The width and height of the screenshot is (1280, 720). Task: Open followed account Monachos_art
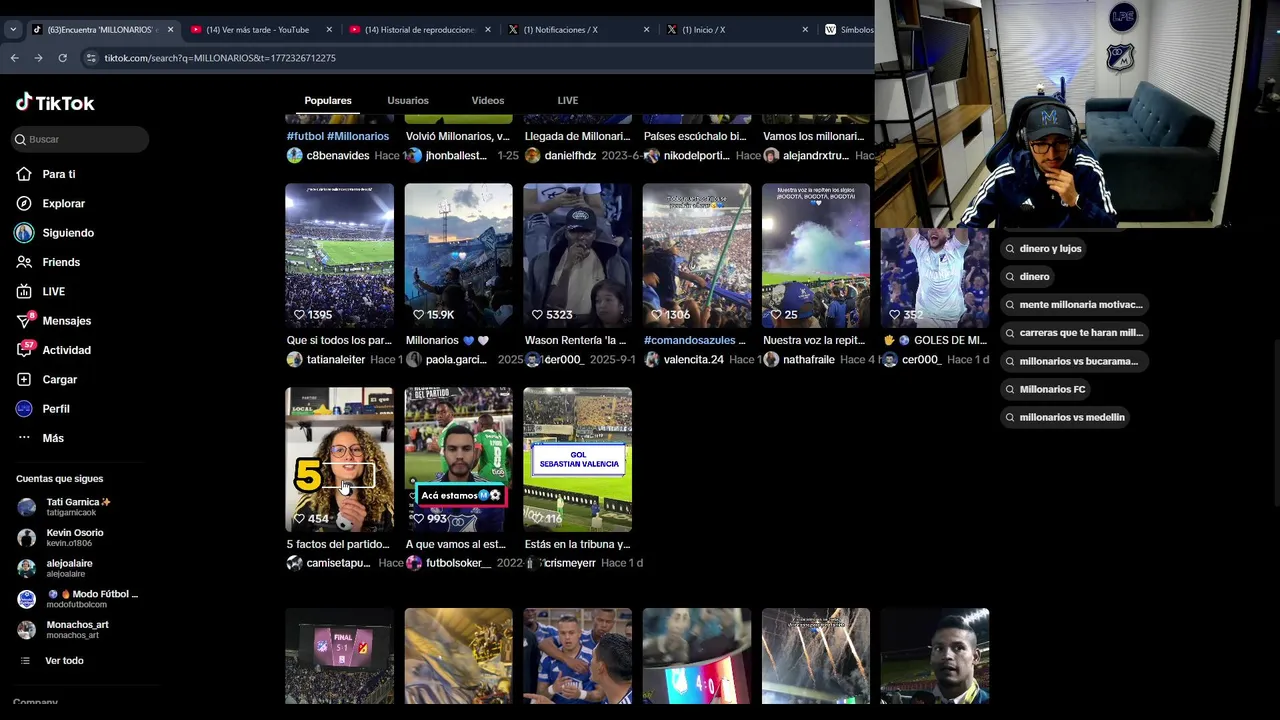click(77, 629)
